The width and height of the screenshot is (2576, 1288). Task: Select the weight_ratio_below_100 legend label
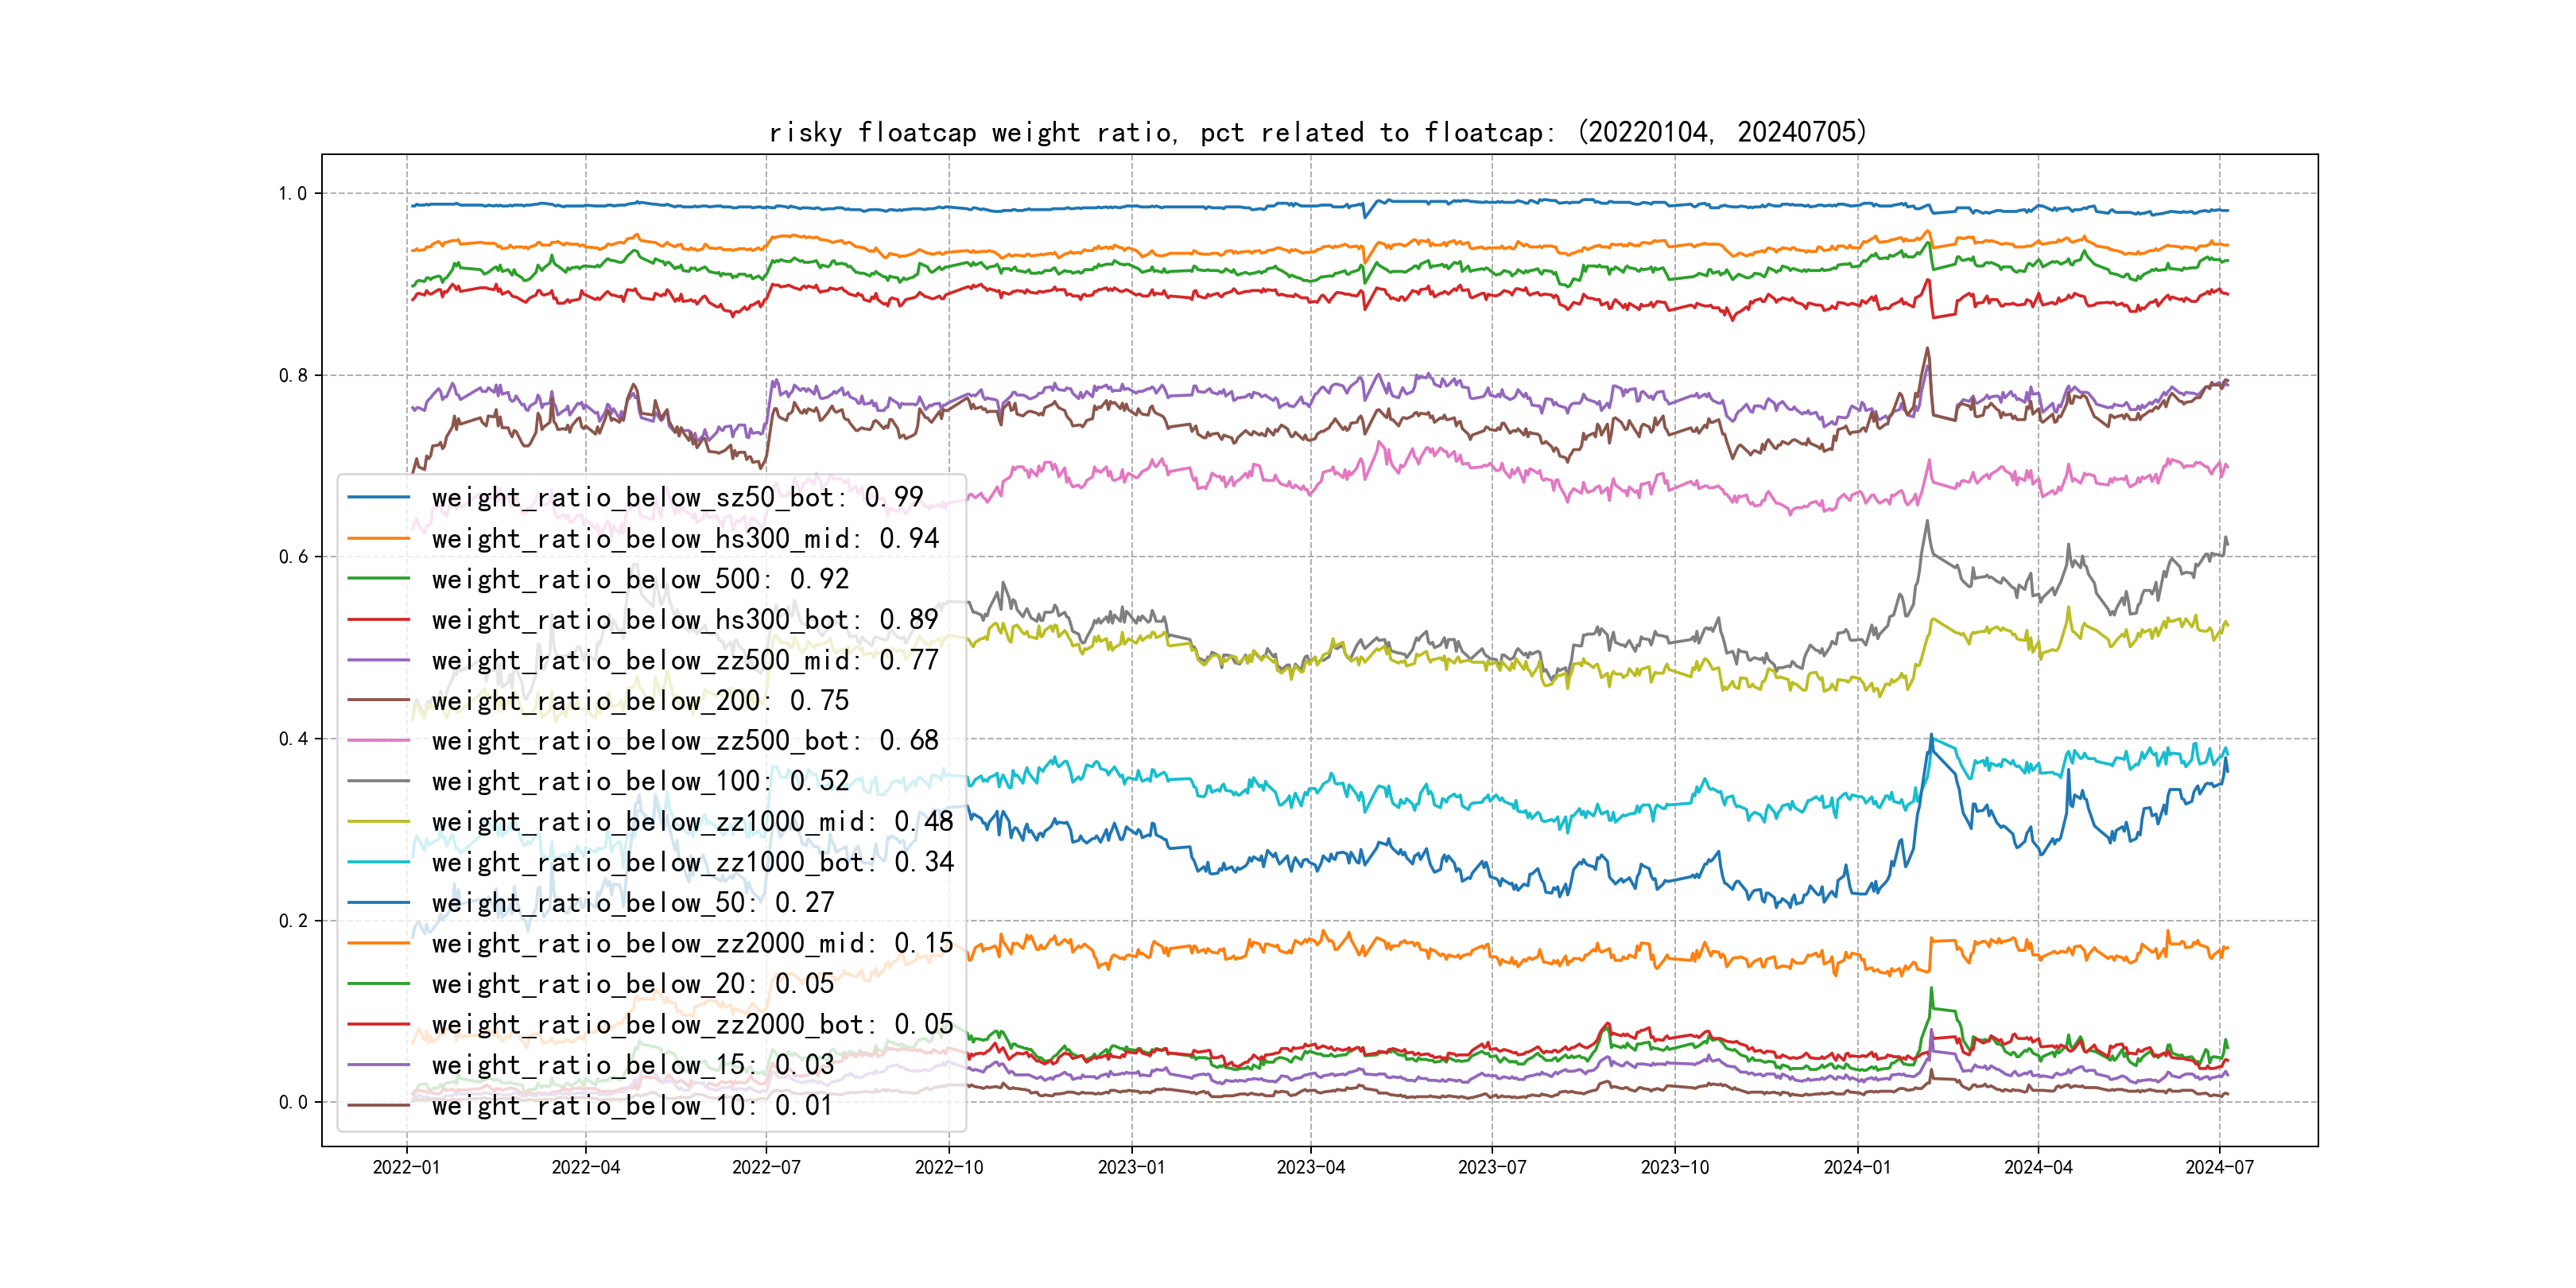(640, 781)
